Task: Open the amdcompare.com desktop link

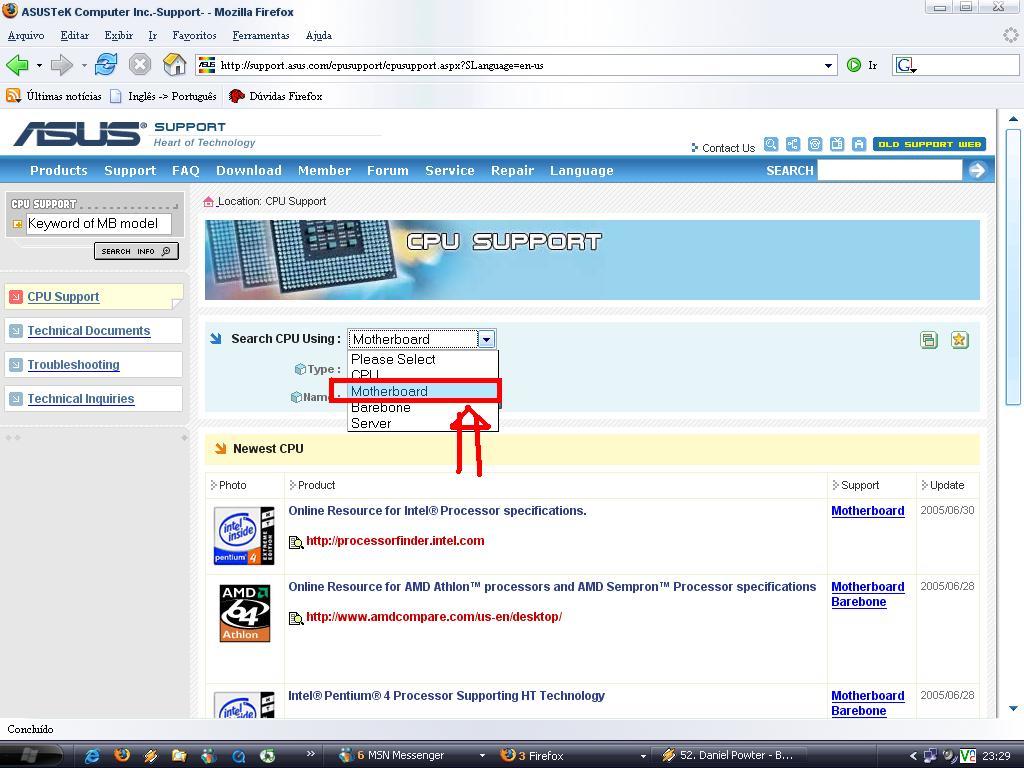Action: (434, 616)
